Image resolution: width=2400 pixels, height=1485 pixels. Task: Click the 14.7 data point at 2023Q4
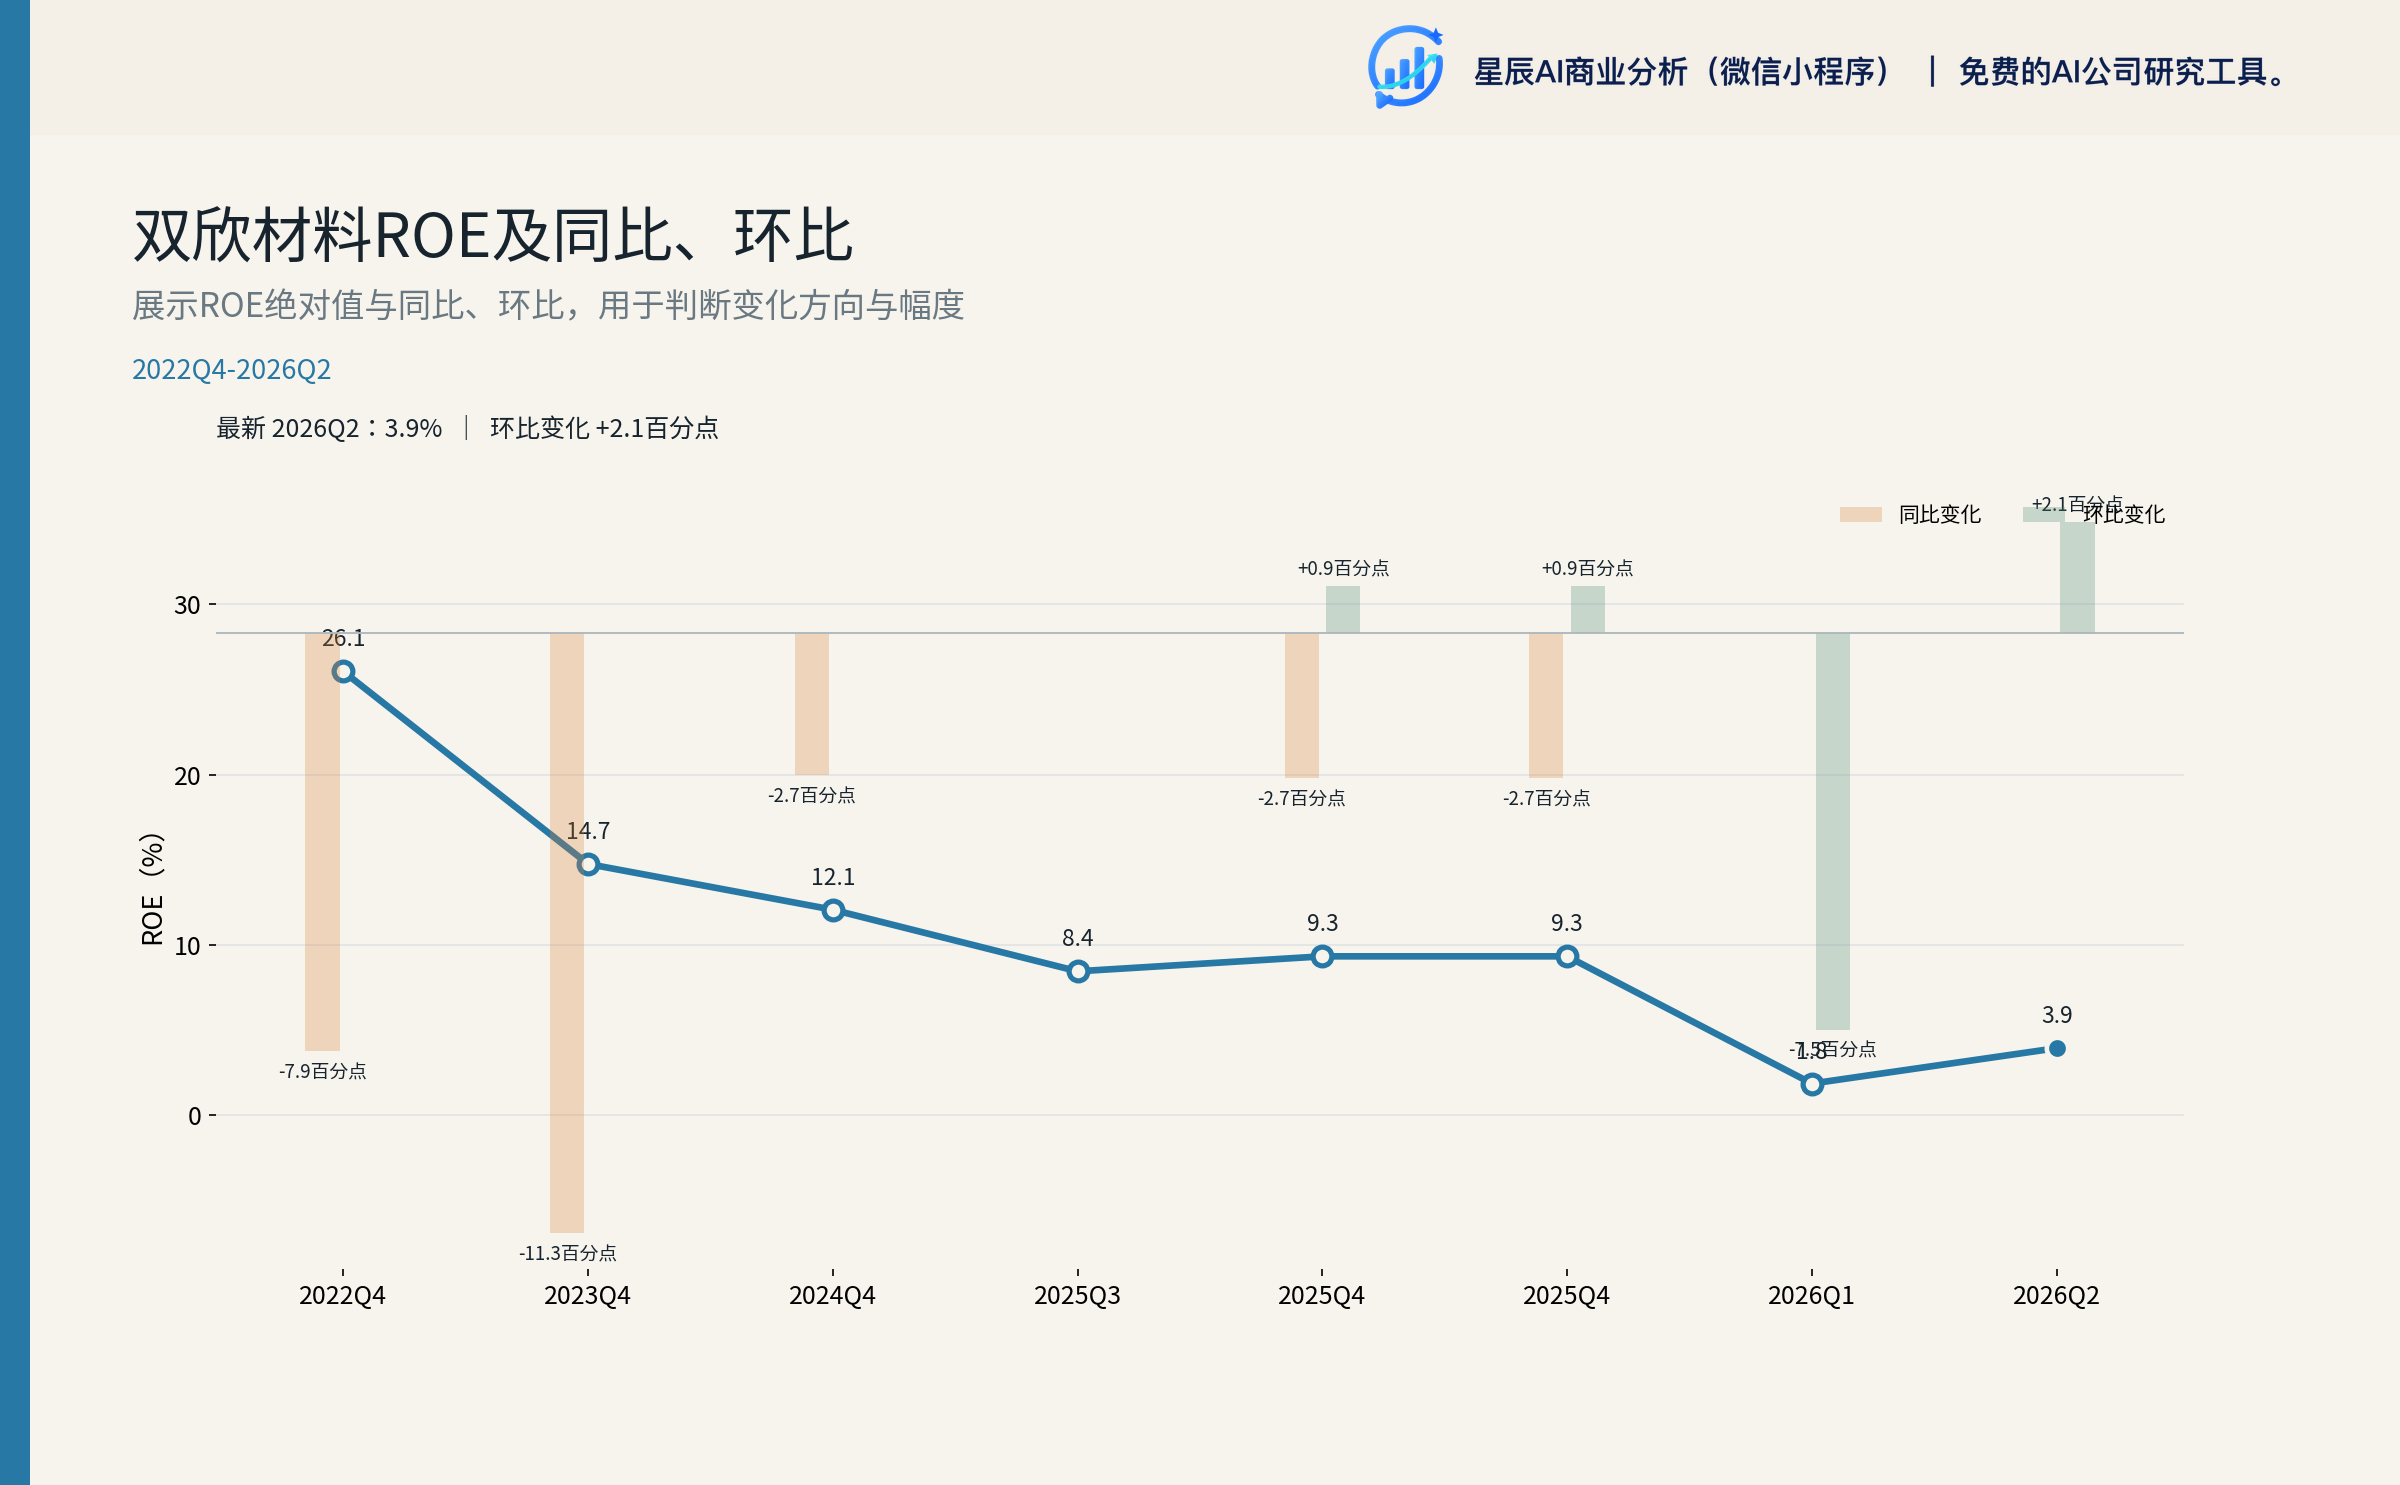coord(588,864)
